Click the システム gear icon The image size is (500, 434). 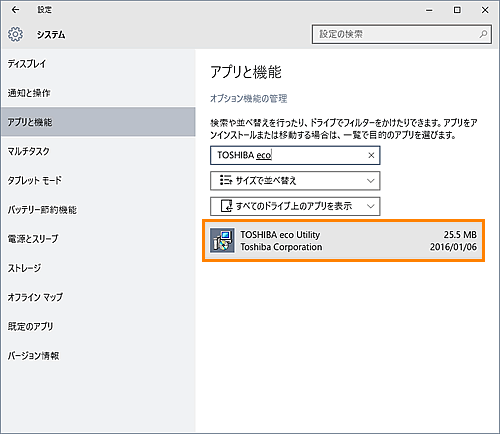[15, 34]
